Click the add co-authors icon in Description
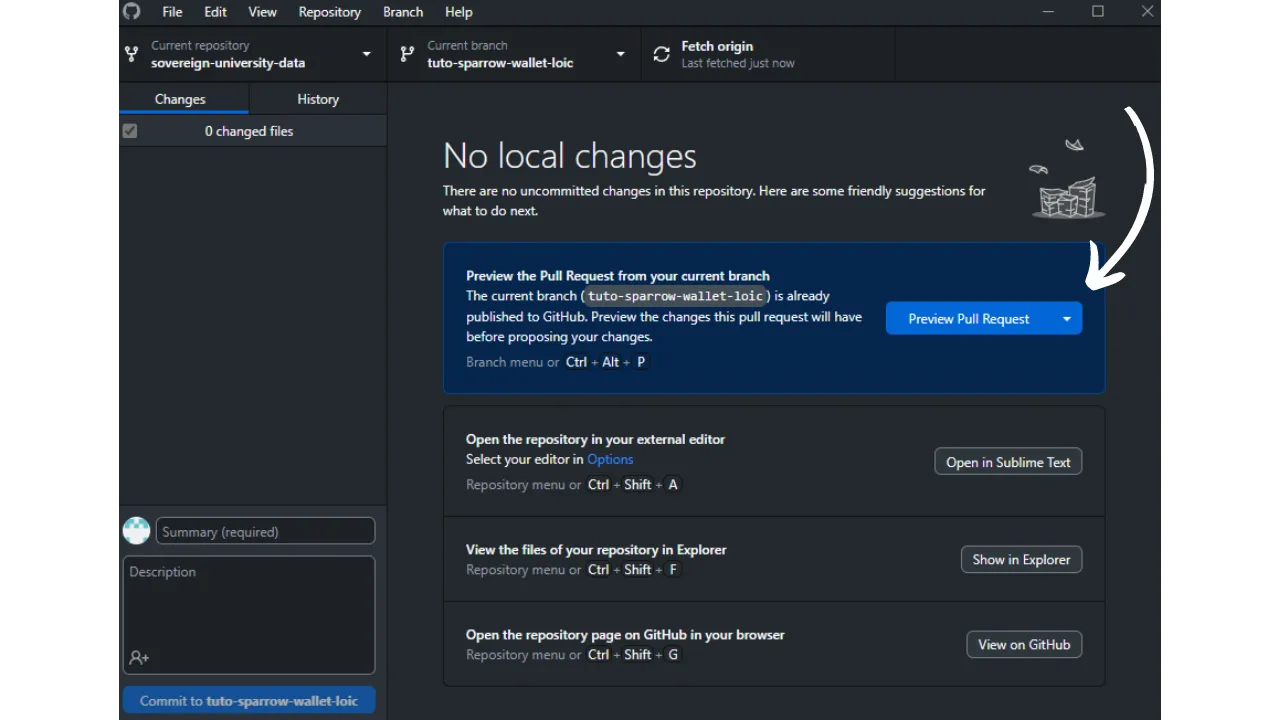The image size is (1280, 720). click(x=139, y=658)
